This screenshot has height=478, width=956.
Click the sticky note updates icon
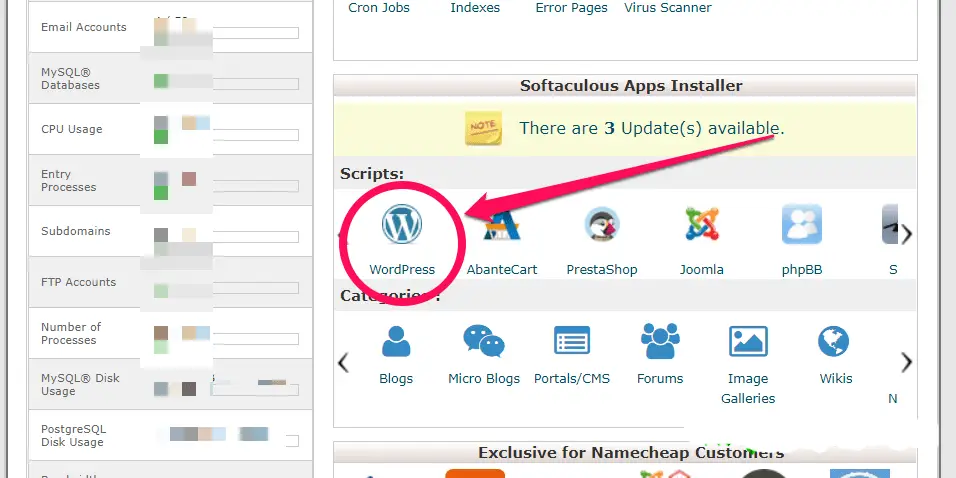tap(483, 128)
